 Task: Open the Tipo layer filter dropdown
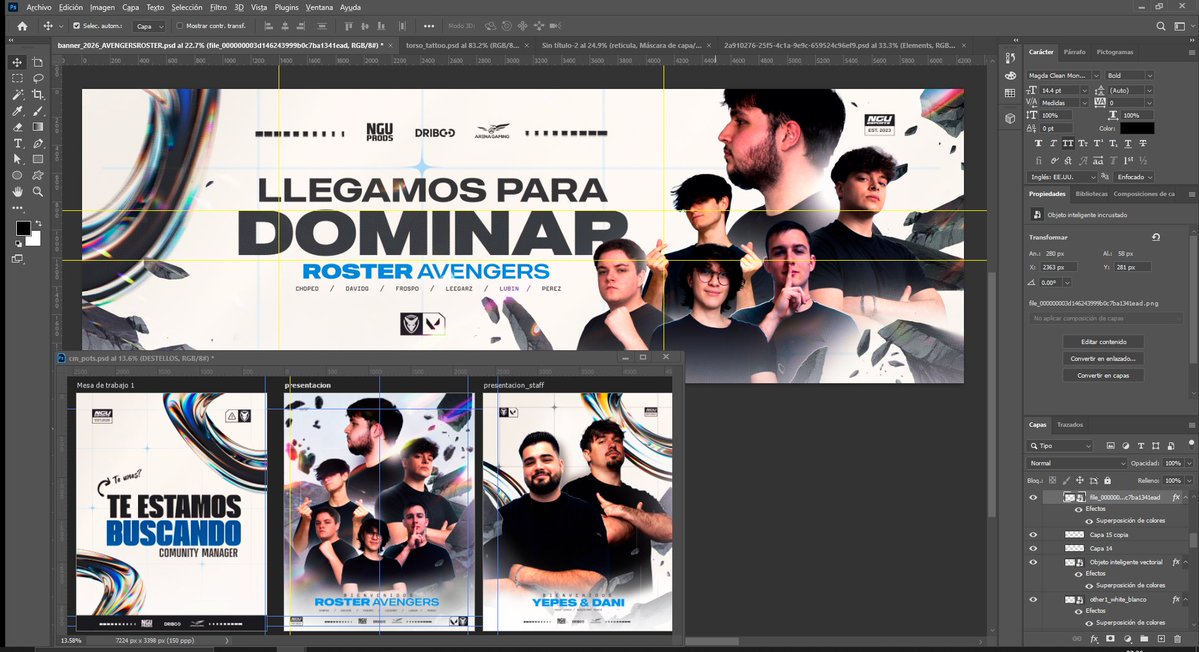point(1060,446)
